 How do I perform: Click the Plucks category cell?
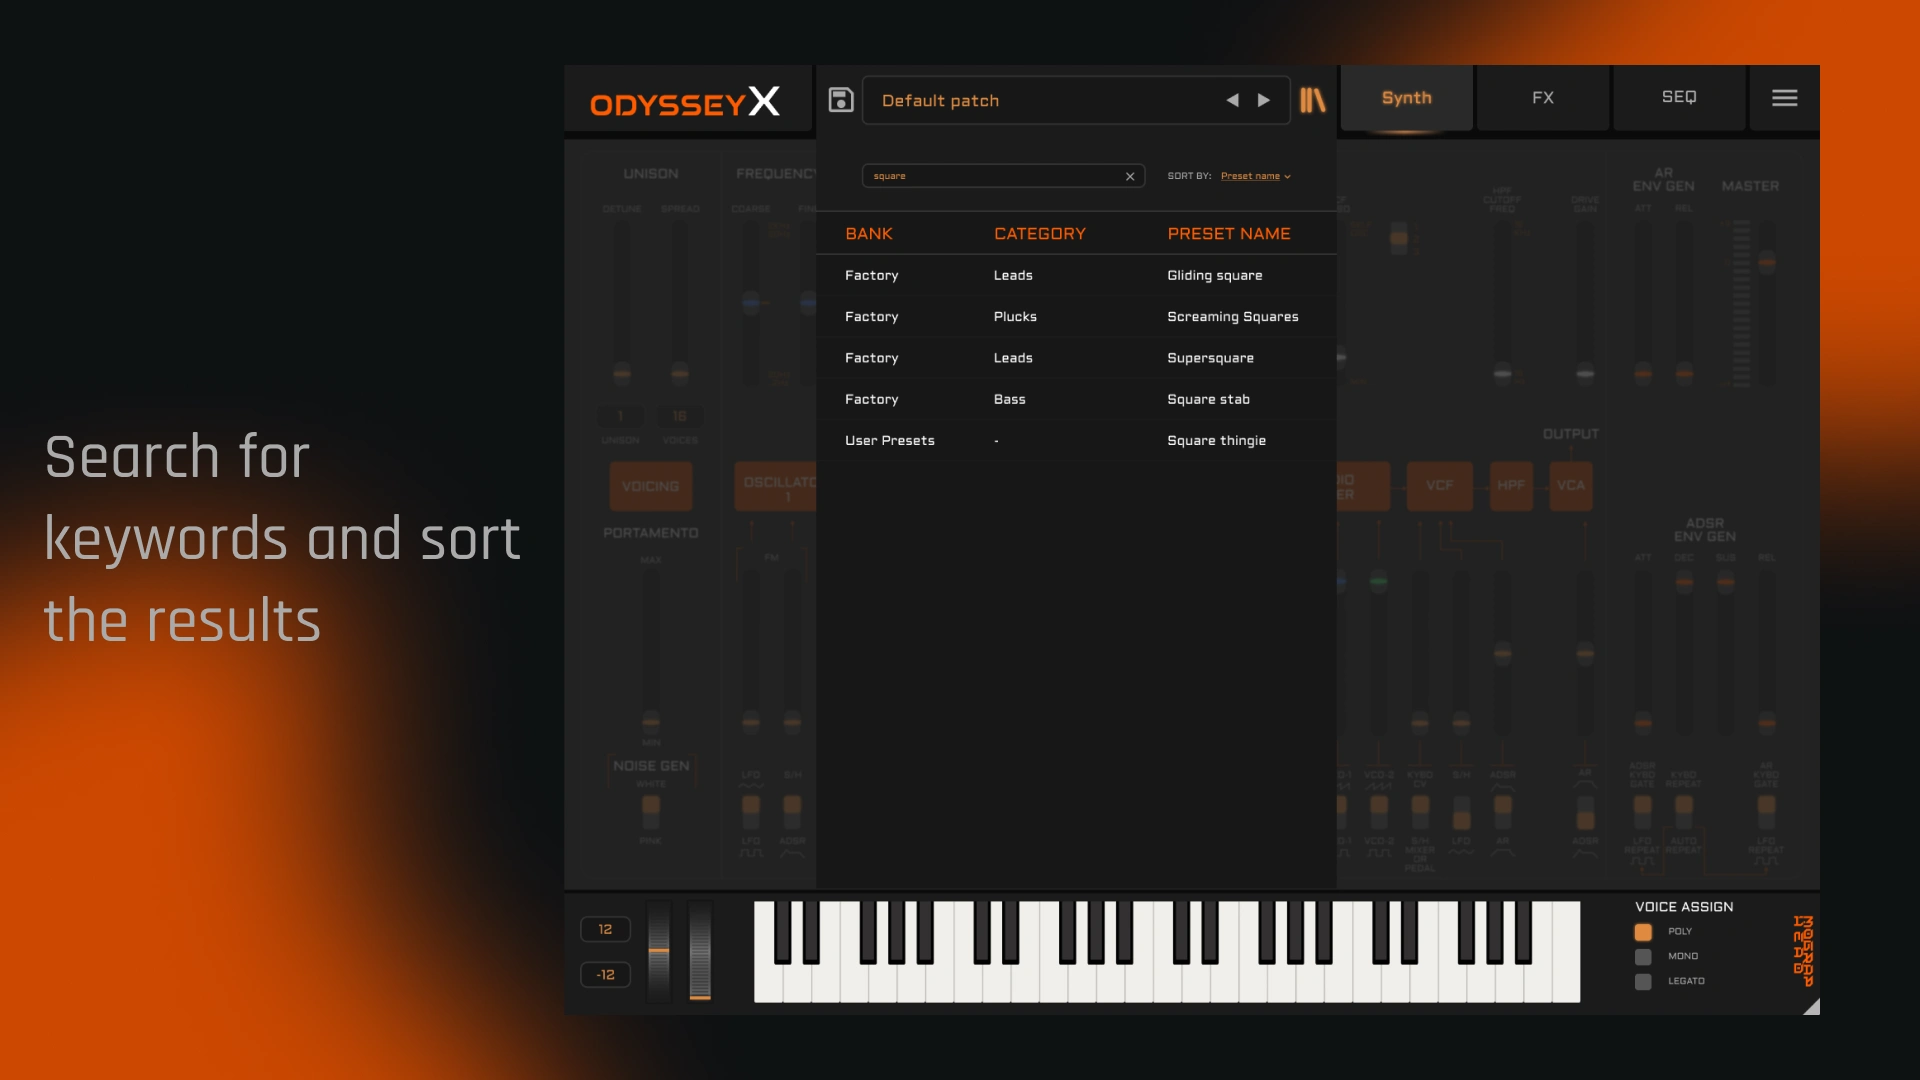coord(1015,316)
